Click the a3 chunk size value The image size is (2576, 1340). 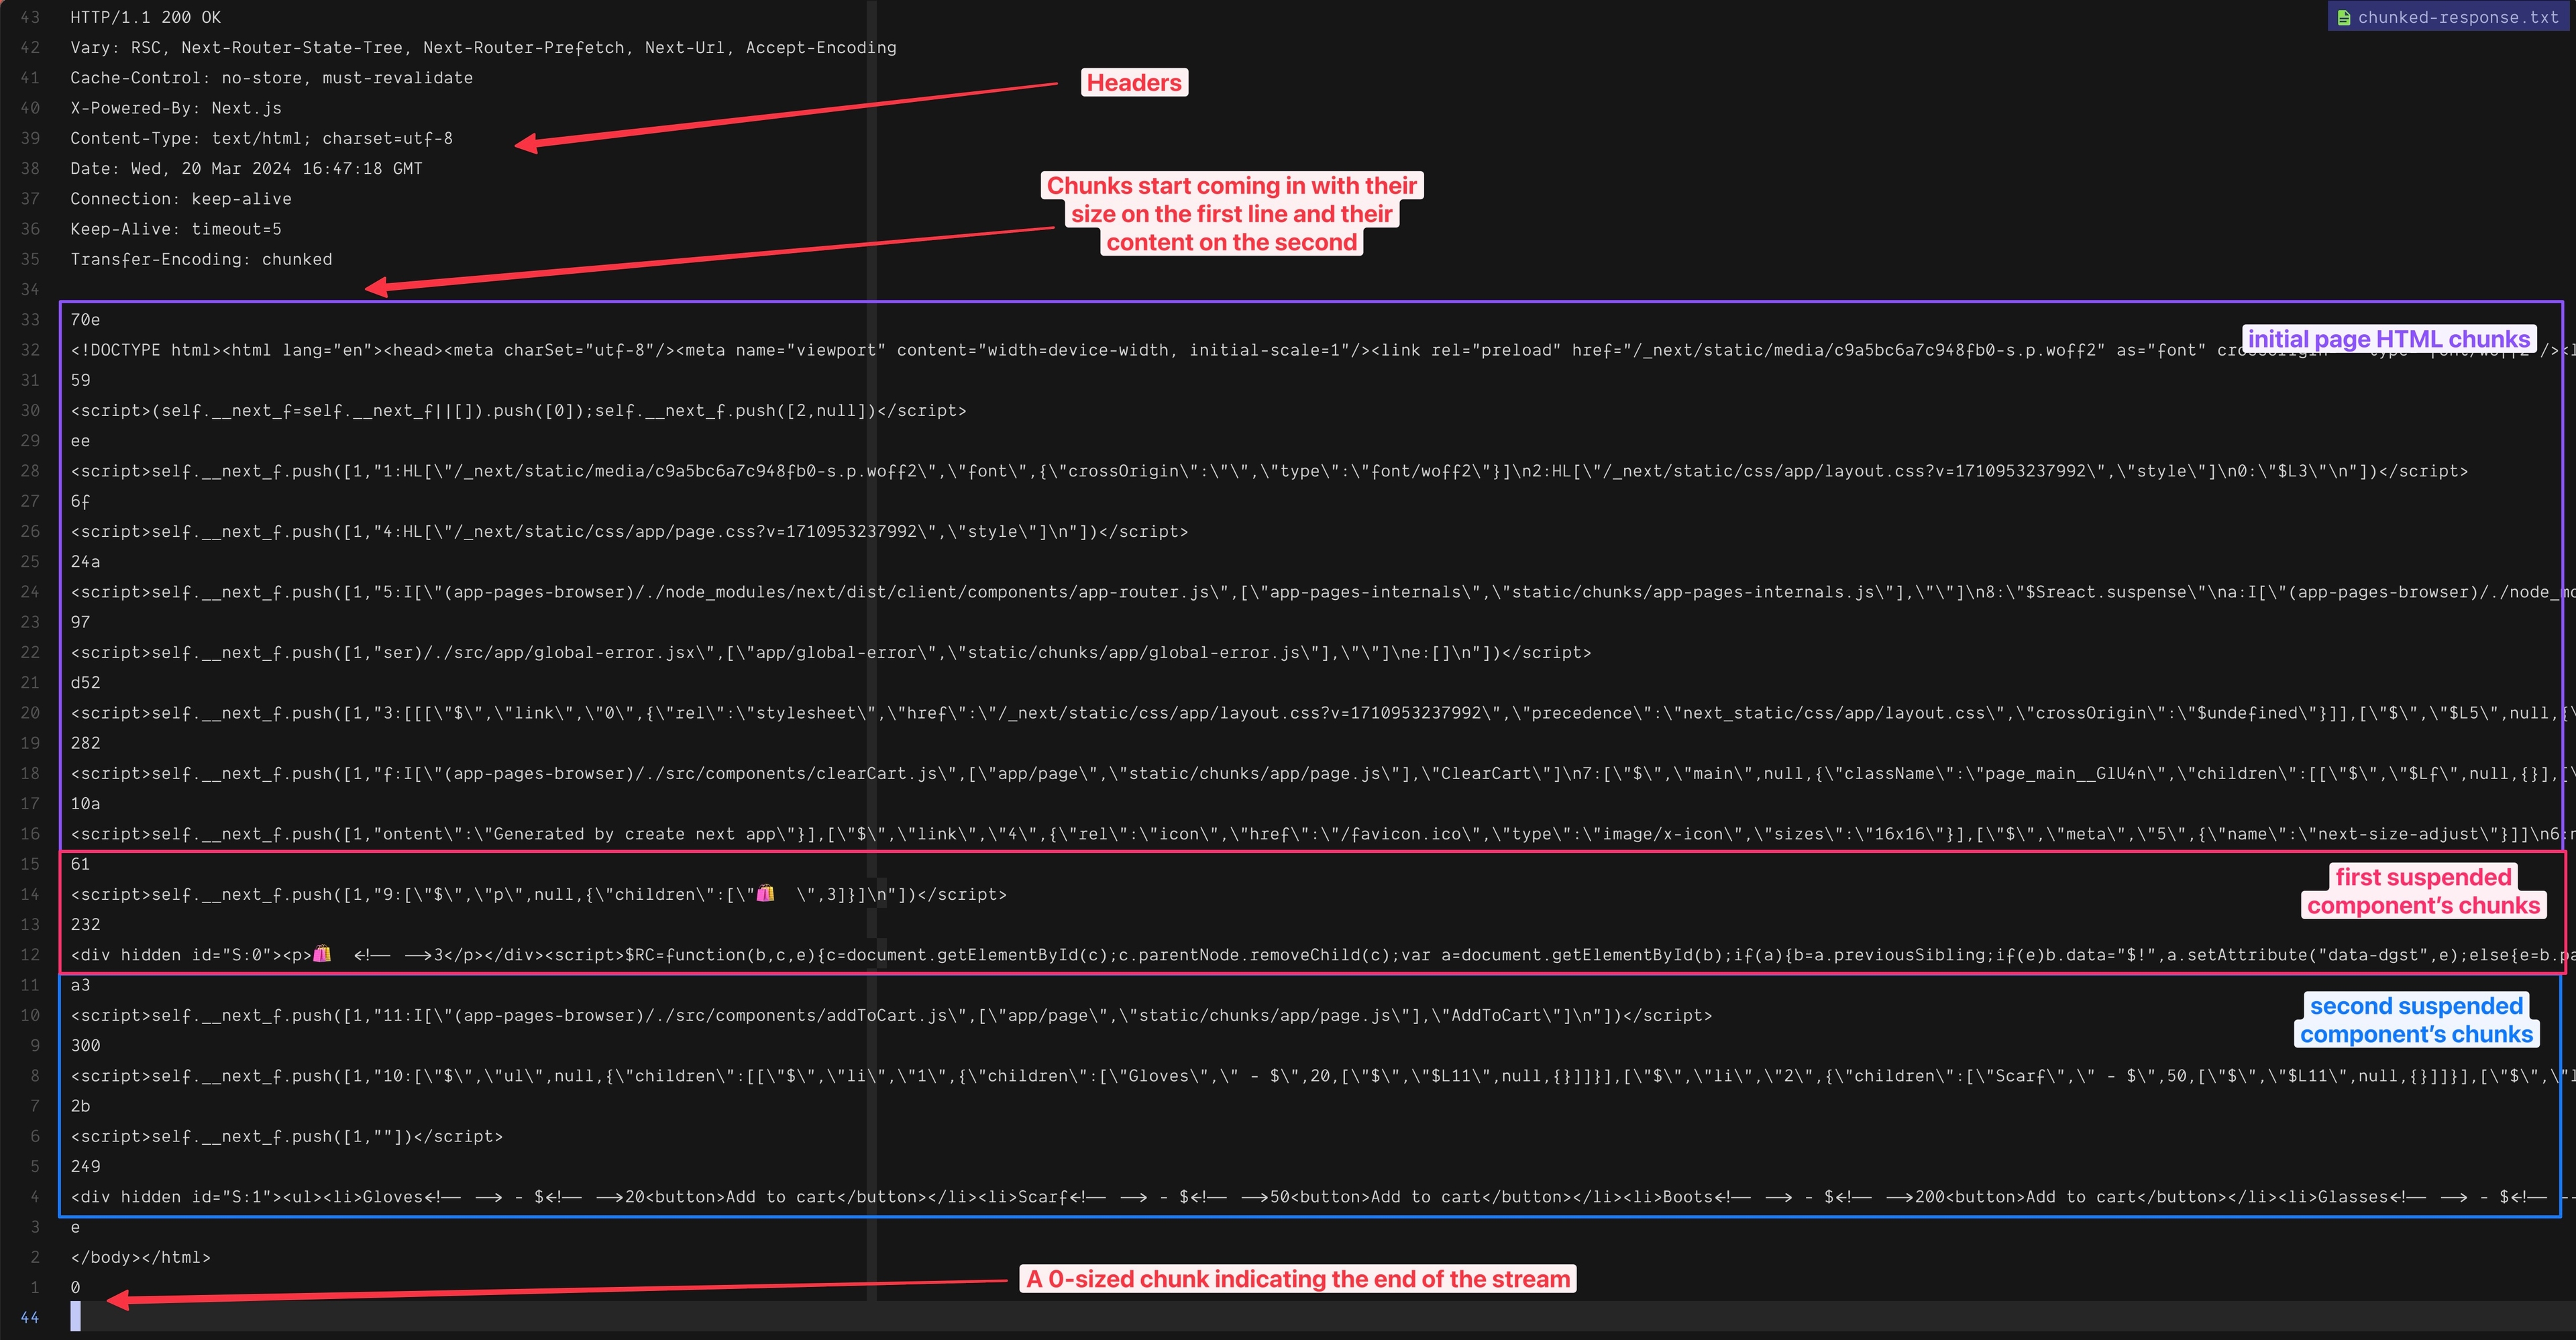[80, 985]
